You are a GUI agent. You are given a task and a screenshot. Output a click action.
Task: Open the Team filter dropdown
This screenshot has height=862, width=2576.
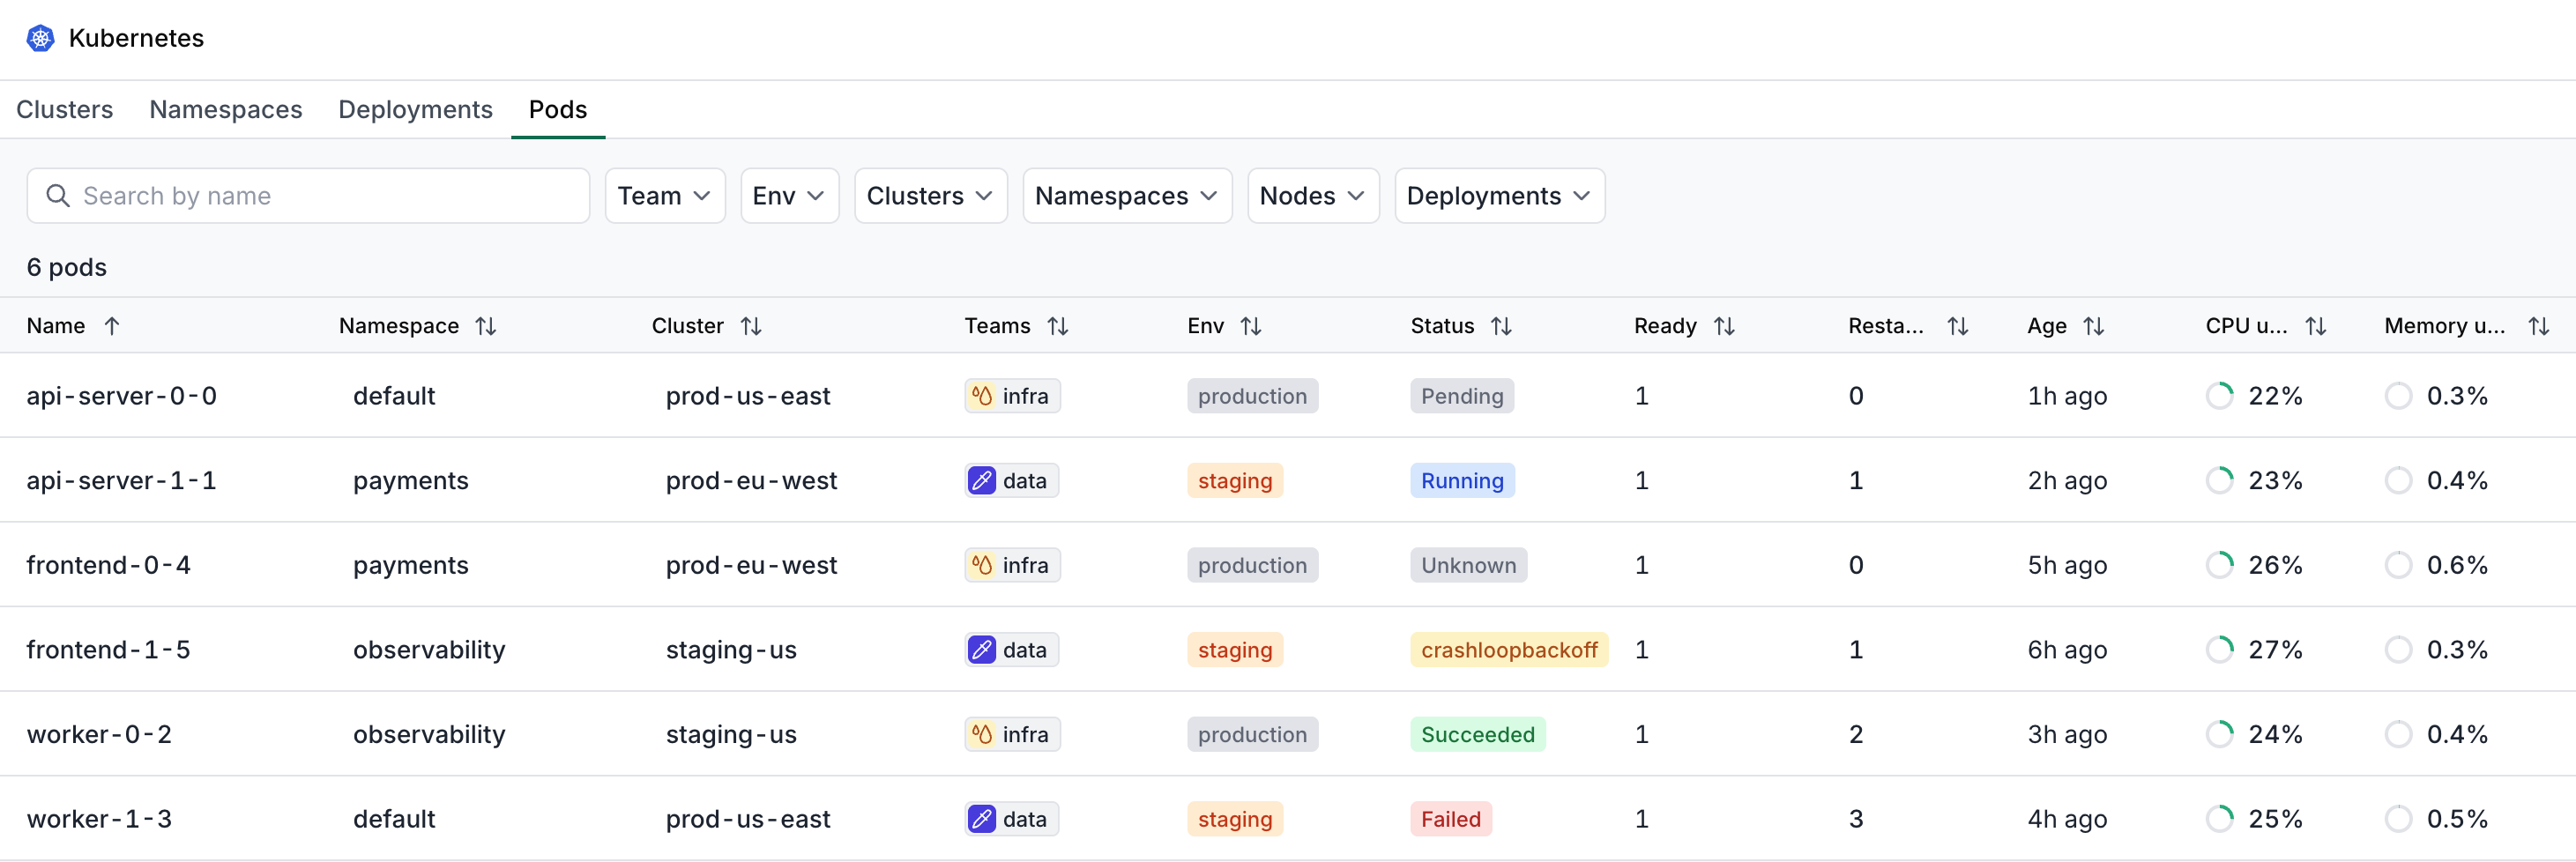click(665, 196)
